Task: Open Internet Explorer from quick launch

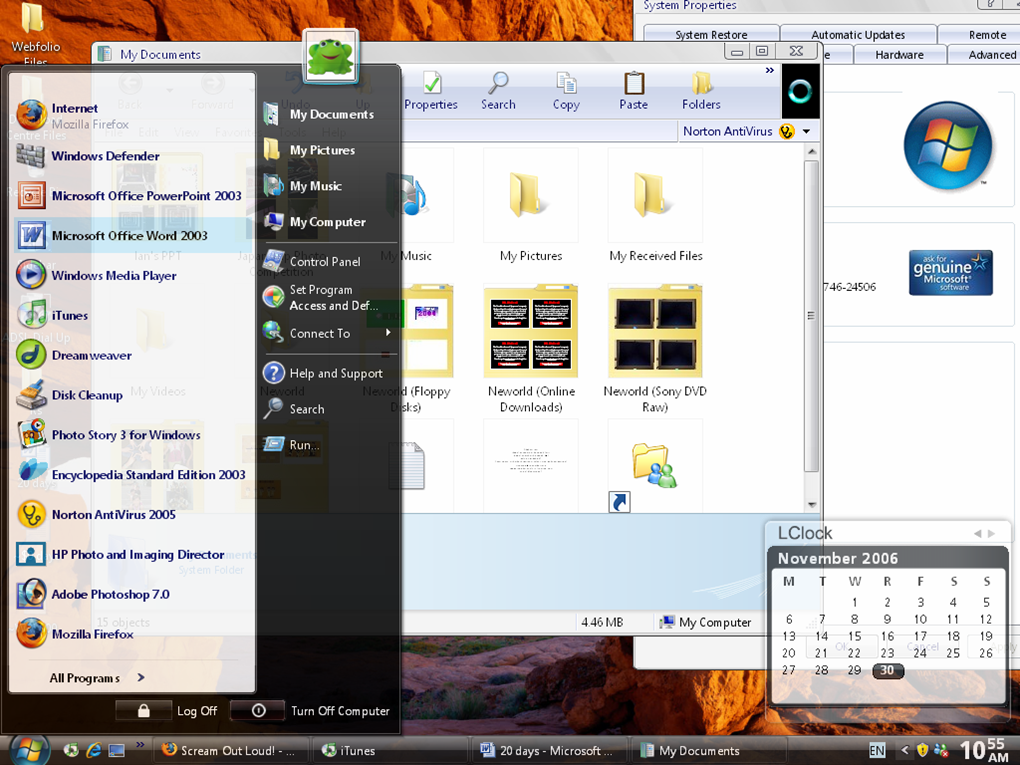Action: (x=94, y=750)
